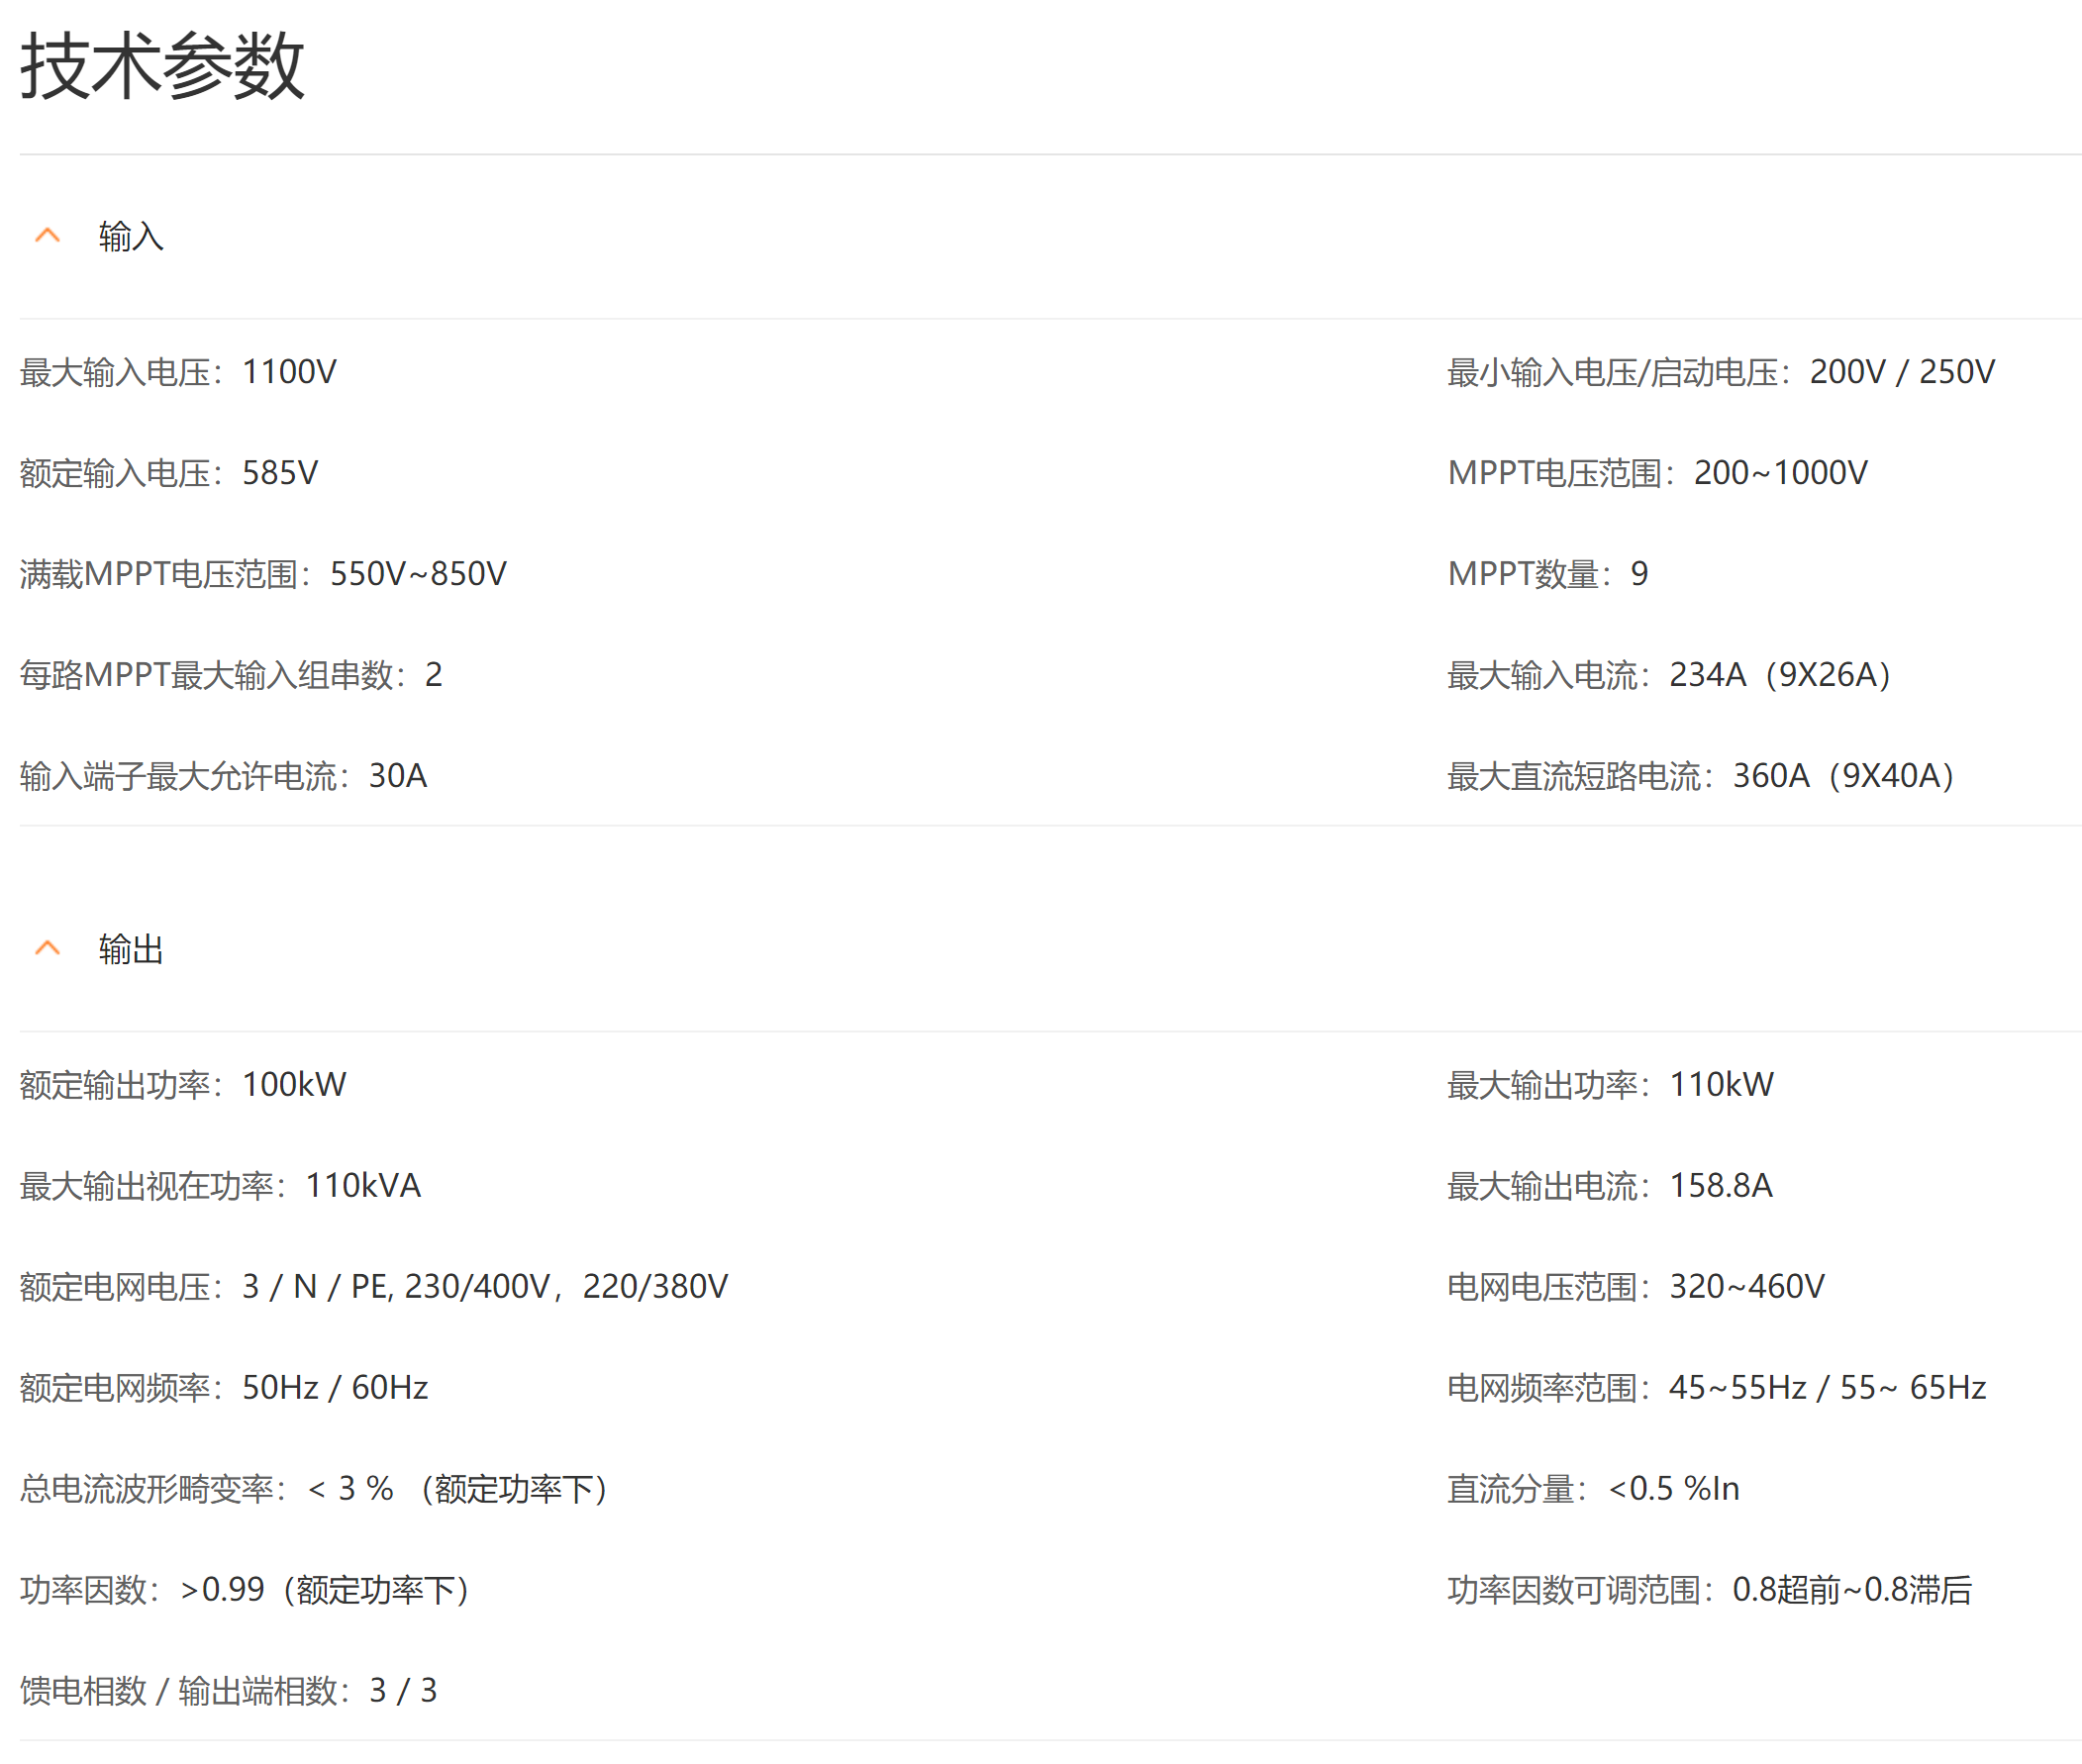Click the MPPT电压范围 200~1000V entry
This screenshot has height=1764, width=2082.
[1656, 473]
